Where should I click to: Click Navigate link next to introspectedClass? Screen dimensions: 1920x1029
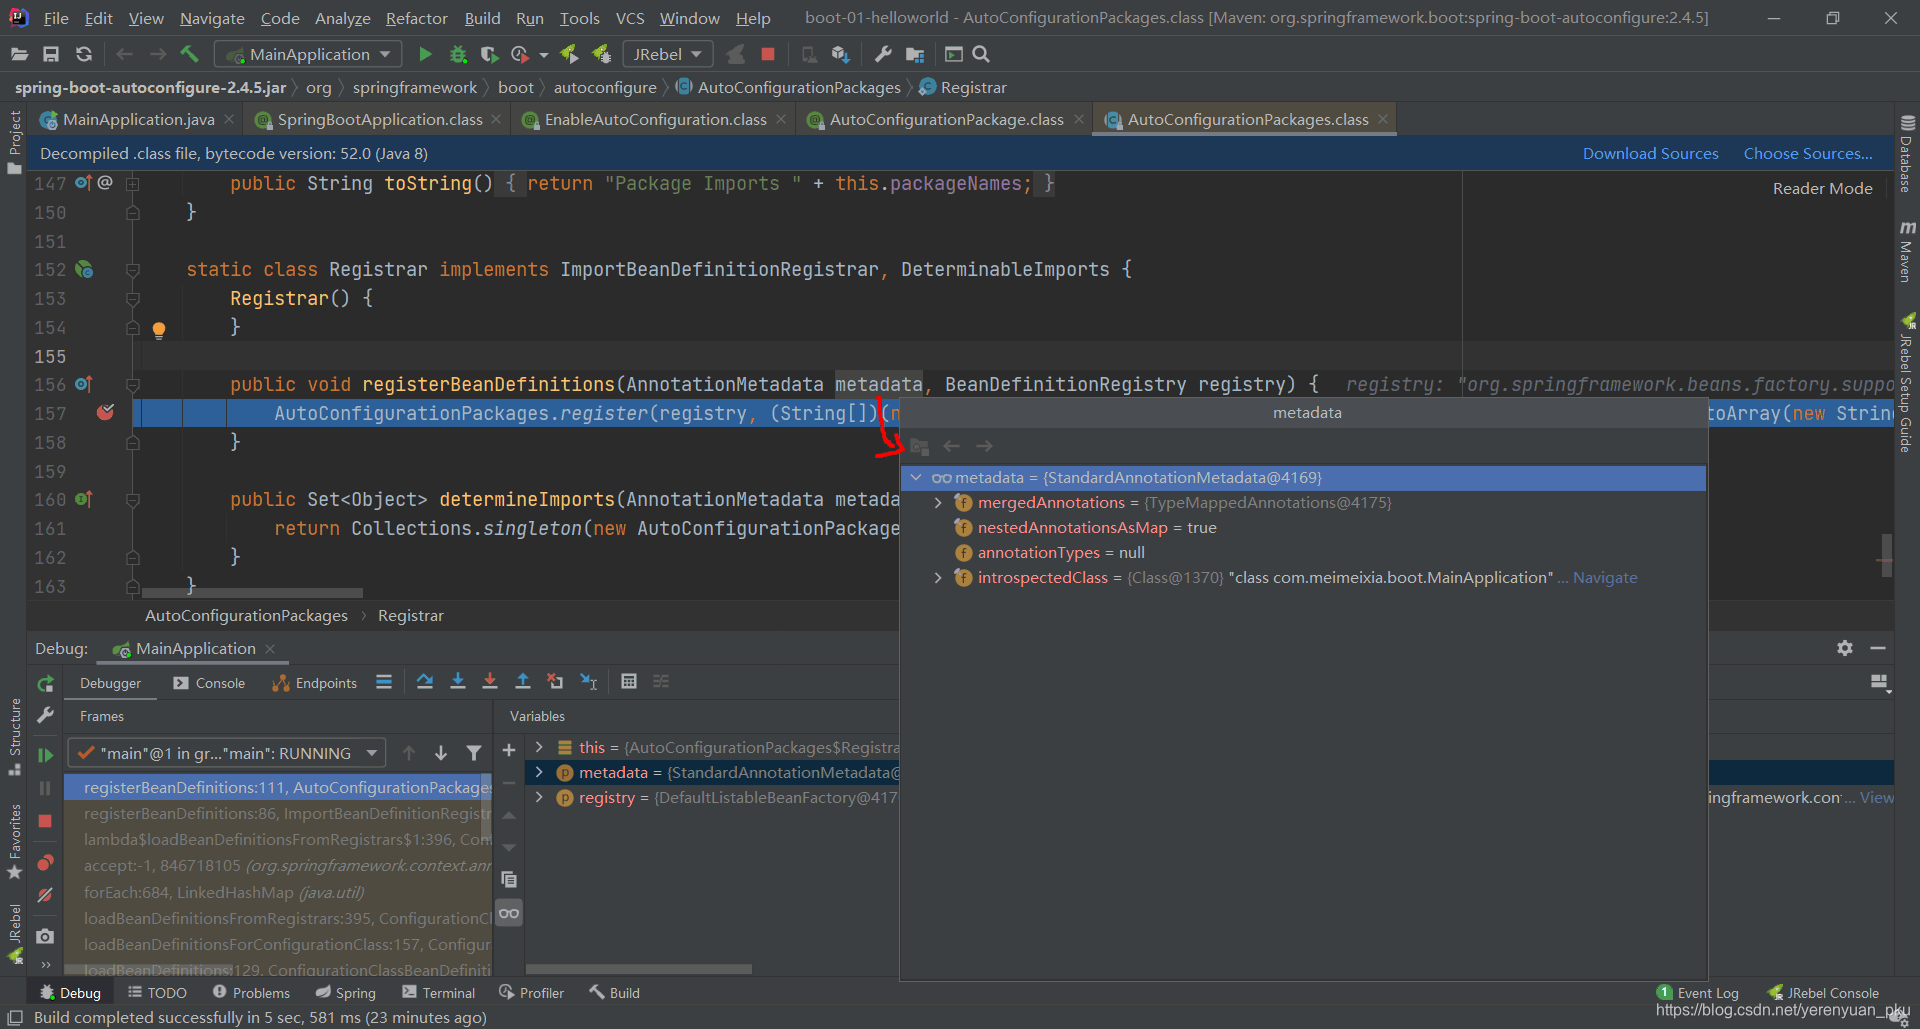(x=1605, y=578)
